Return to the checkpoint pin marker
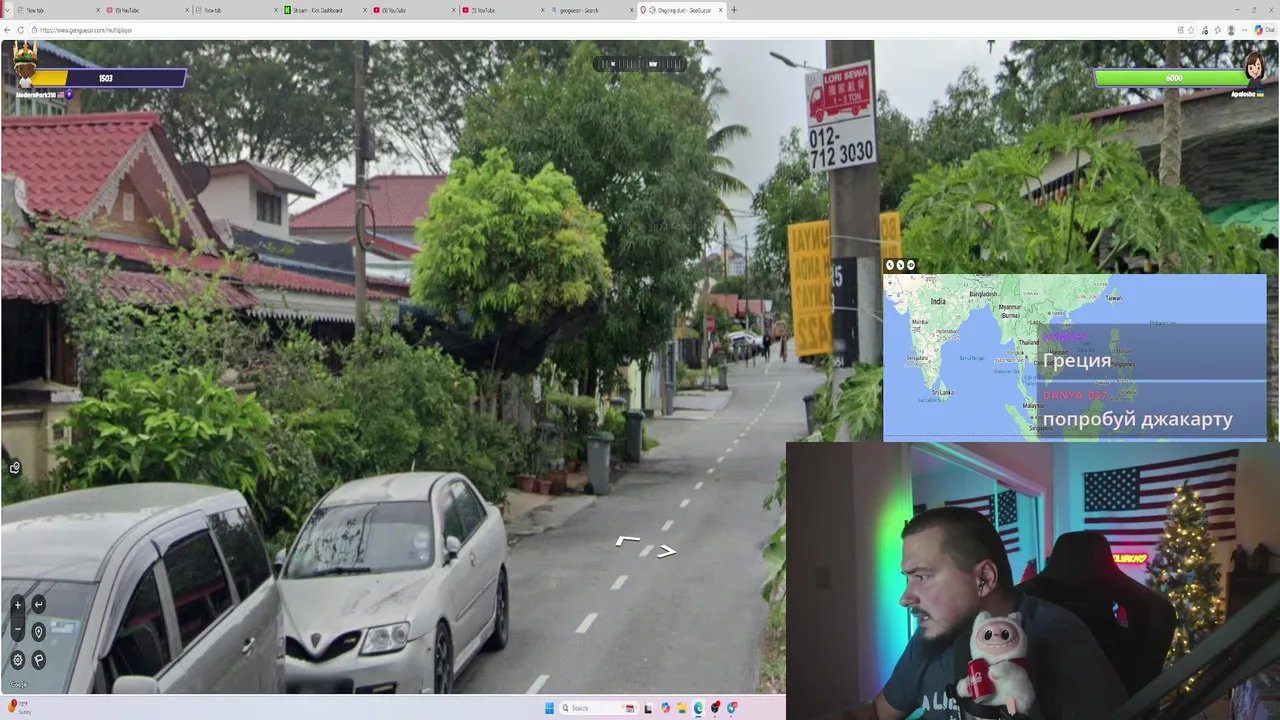 tap(38, 631)
